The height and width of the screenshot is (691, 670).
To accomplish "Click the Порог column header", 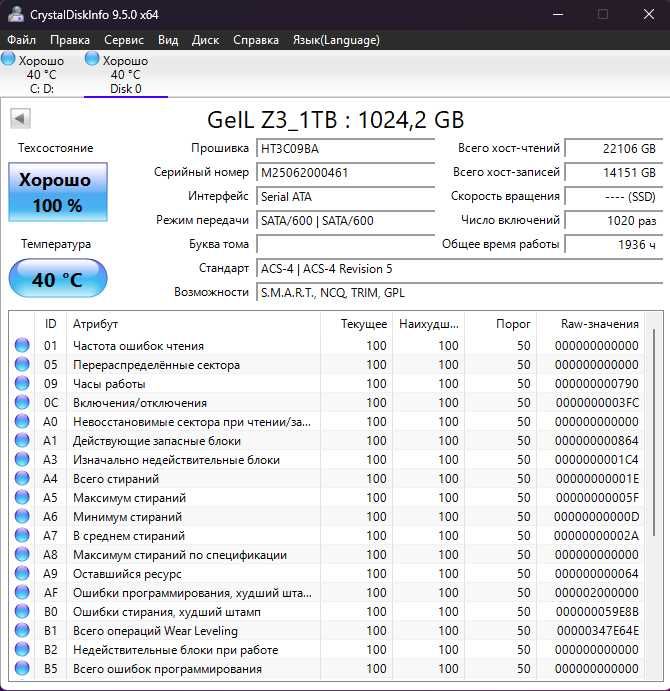I will pos(501,324).
